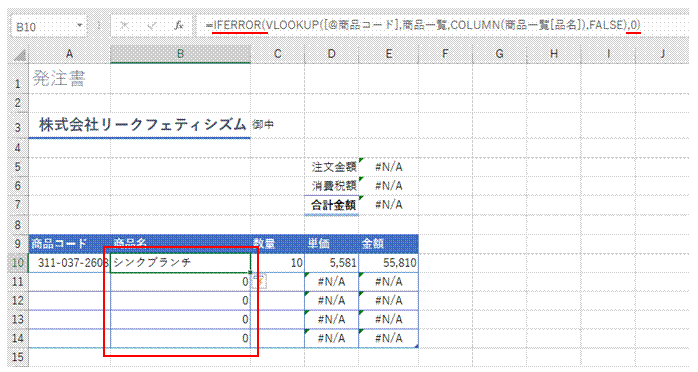698x372 pixels.
Task: Click the #N/A cell next to 注文金額
Action: coord(388,167)
